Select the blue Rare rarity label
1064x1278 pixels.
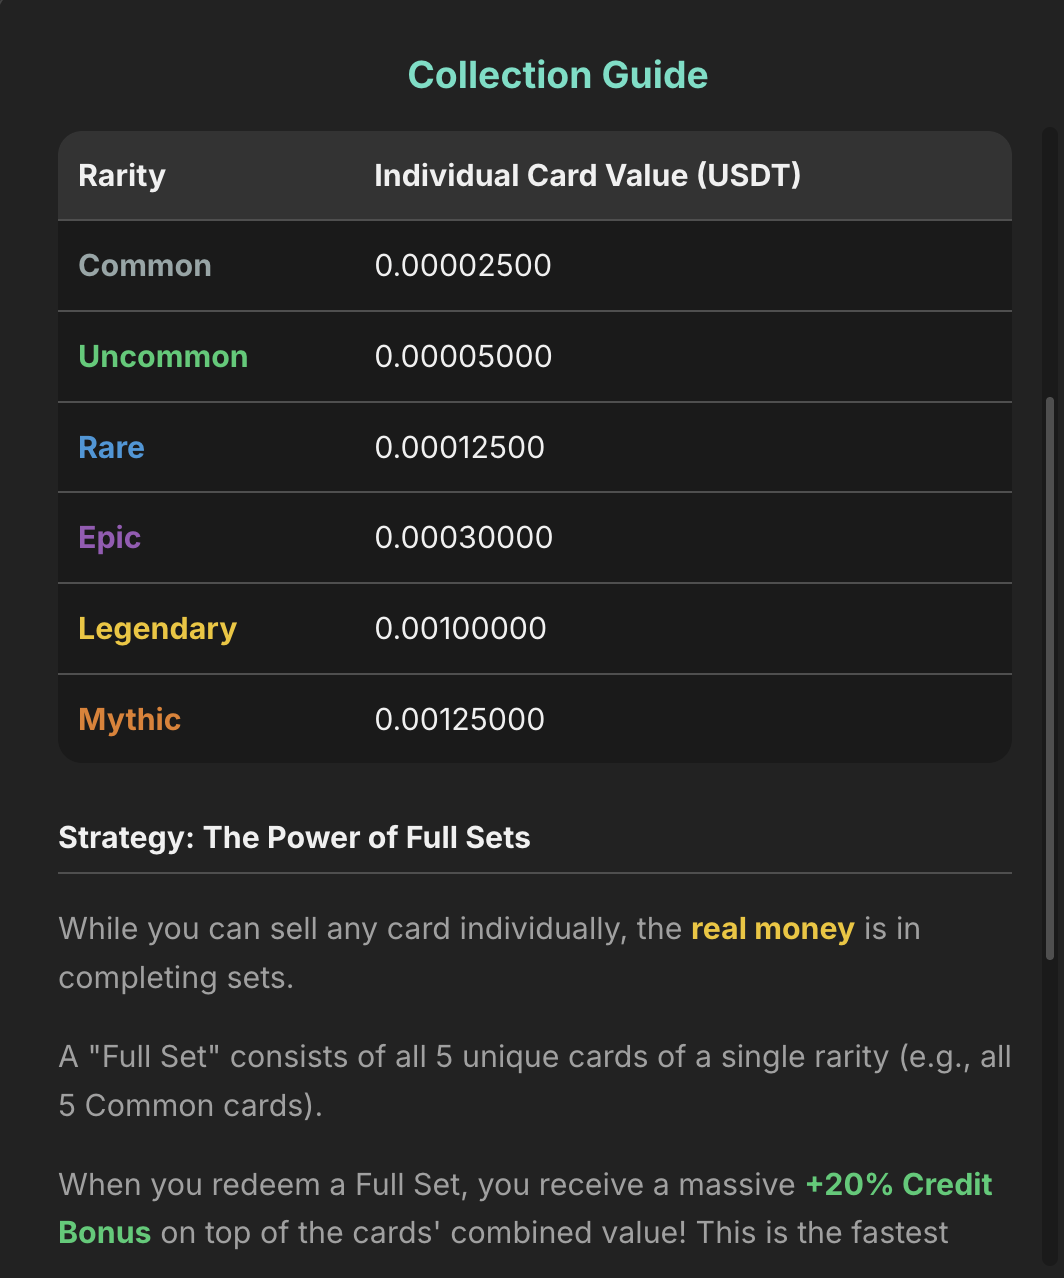pos(111,447)
